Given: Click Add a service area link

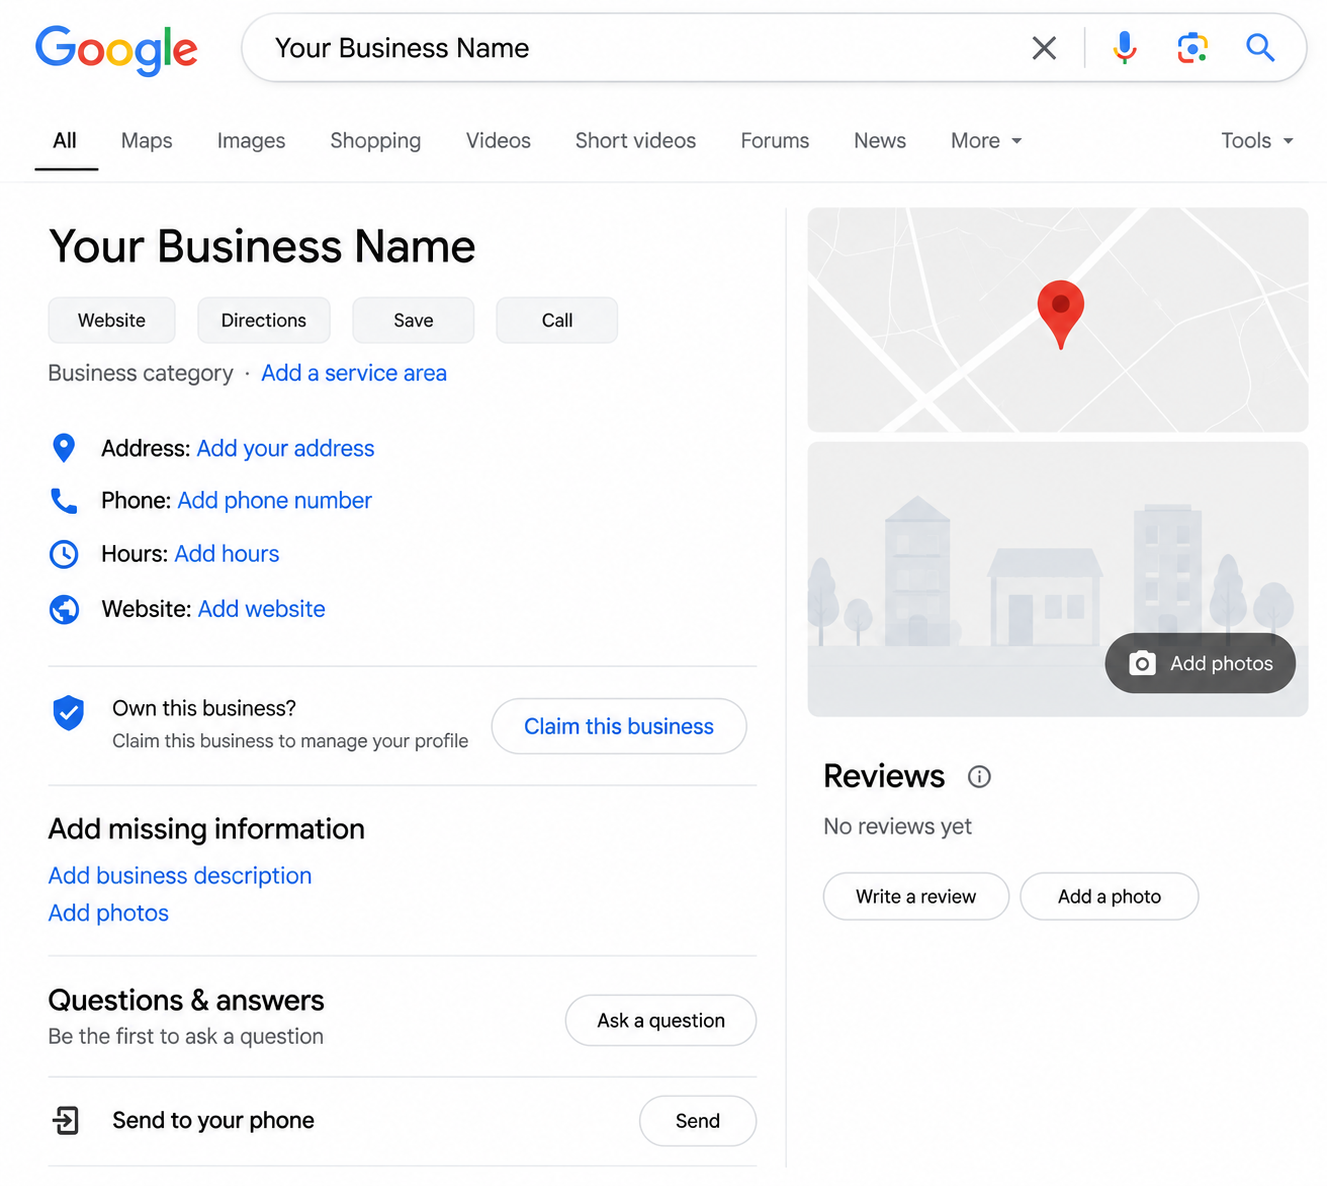Looking at the screenshot, I should click(x=354, y=373).
